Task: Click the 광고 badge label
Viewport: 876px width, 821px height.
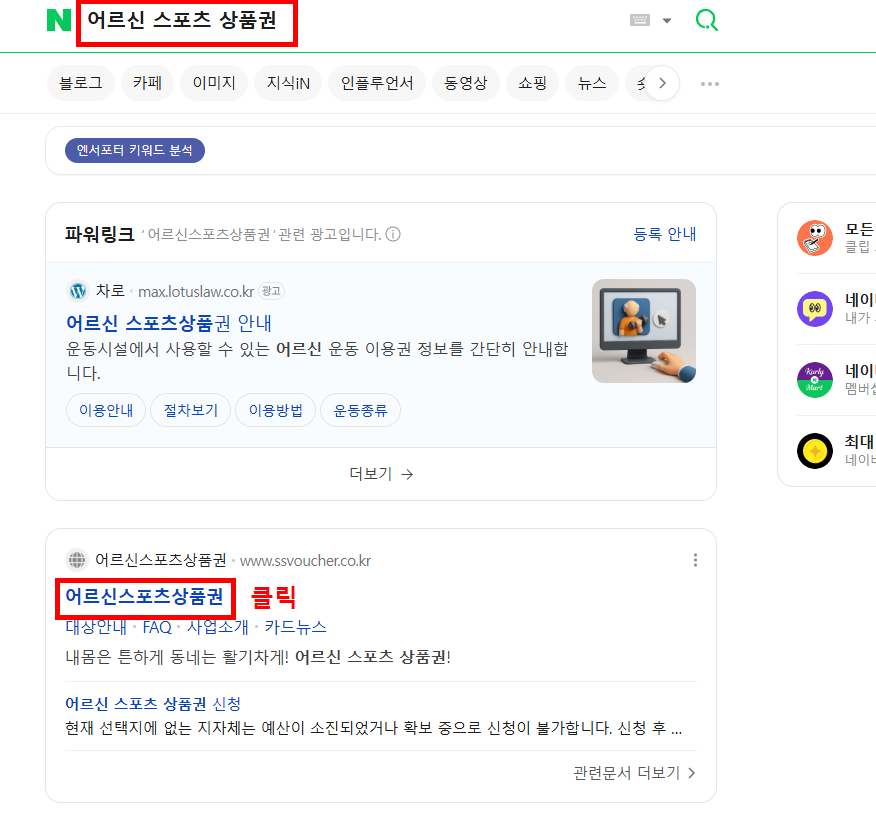Action: pyautogui.click(x=272, y=291)
